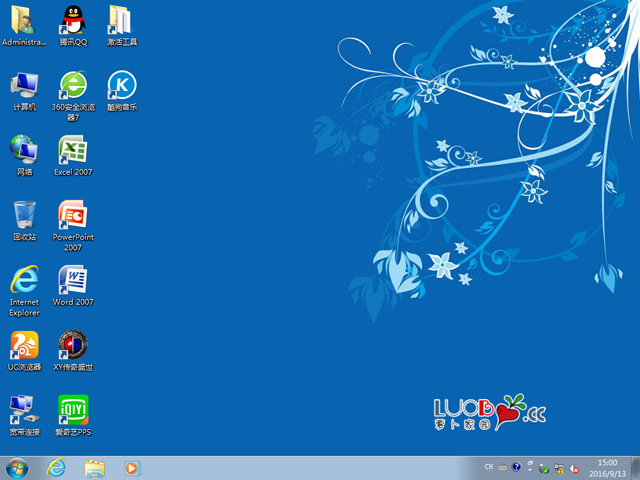Select the 计算机 (Computer) desktop icon

click(x=24, y=91)
